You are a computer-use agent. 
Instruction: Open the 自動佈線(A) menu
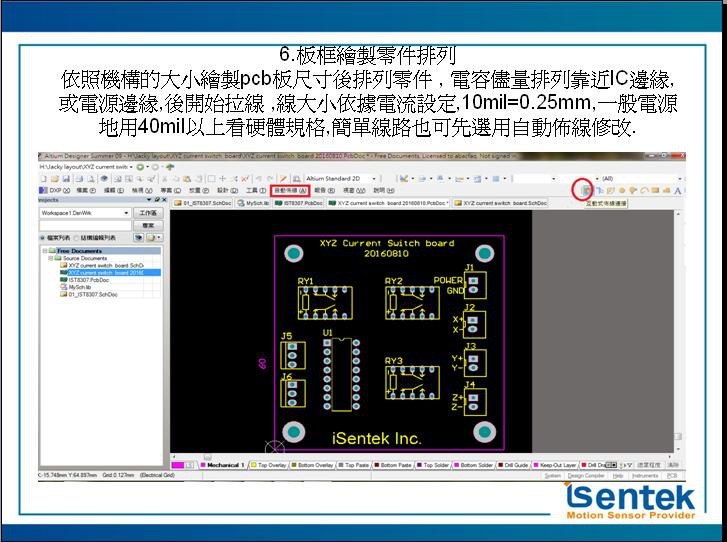click(x=290, y=190)
